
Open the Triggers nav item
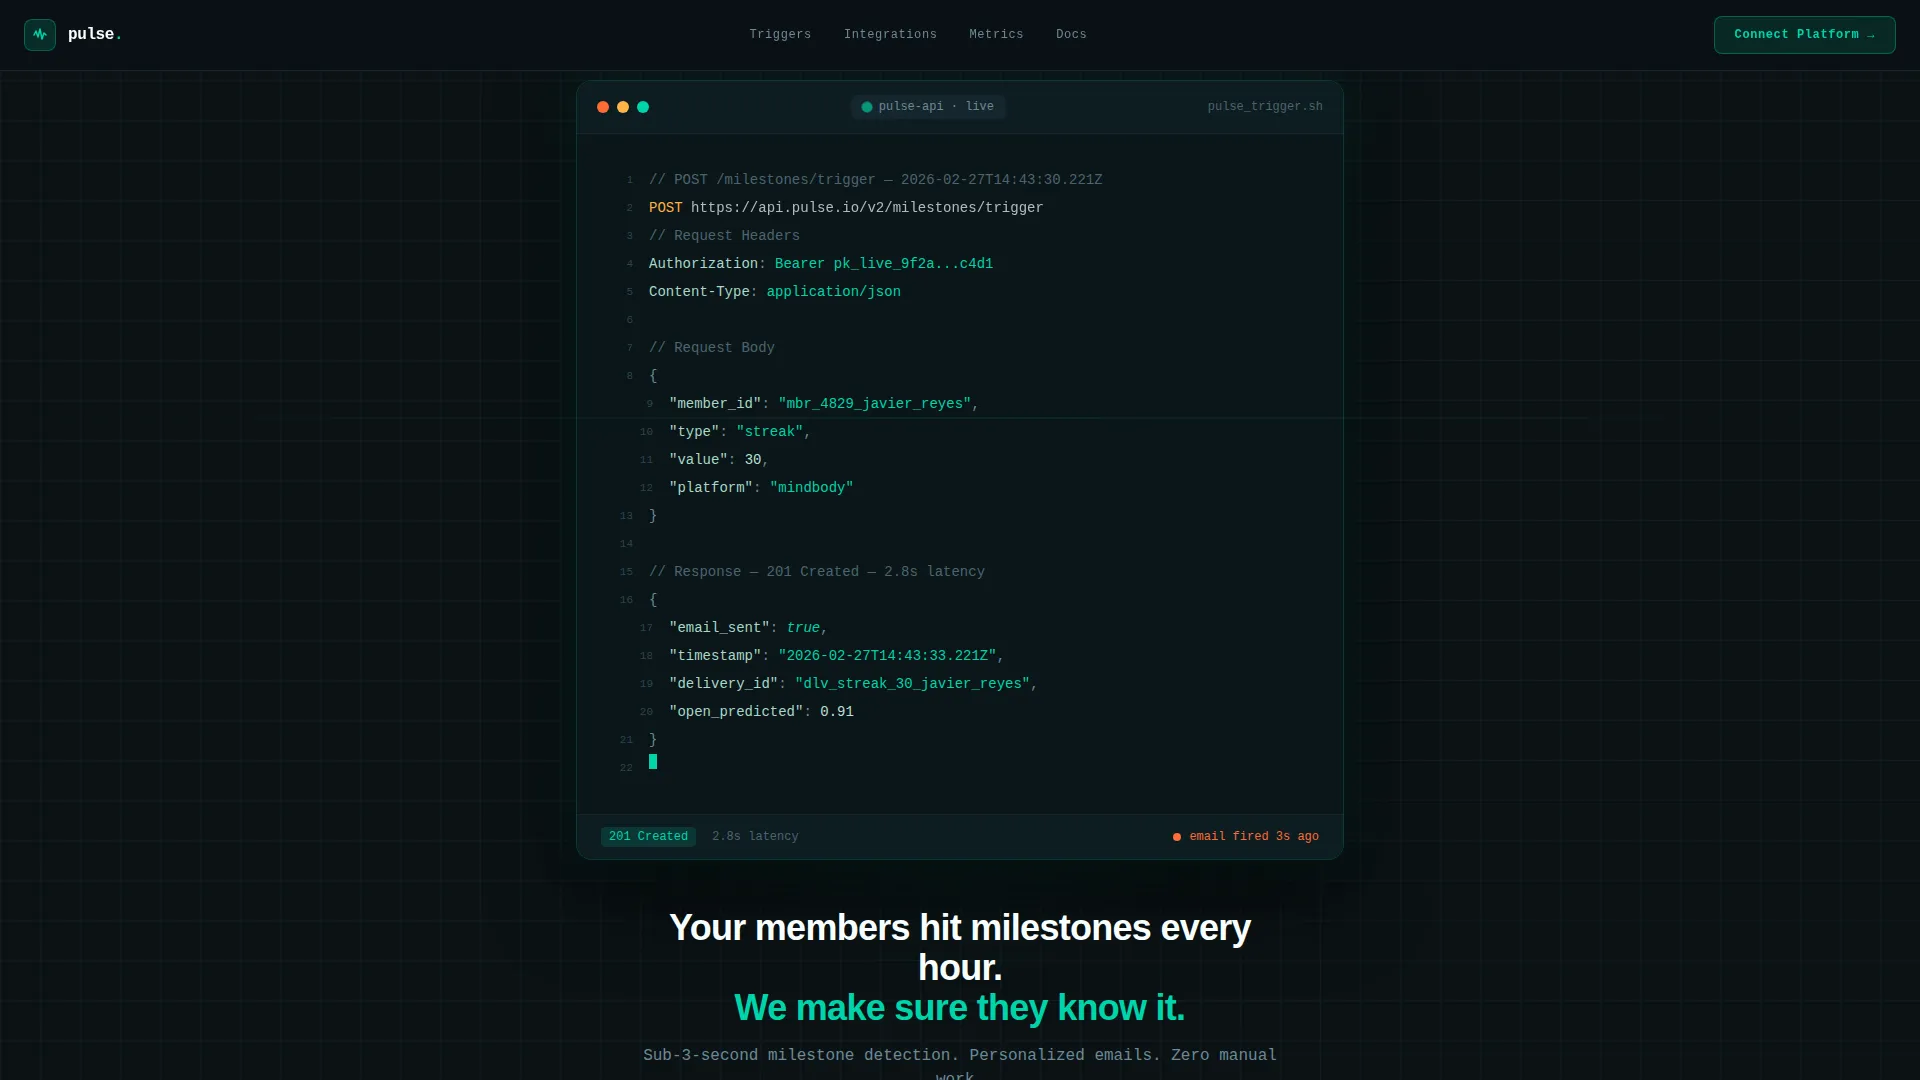pos(780,34)
